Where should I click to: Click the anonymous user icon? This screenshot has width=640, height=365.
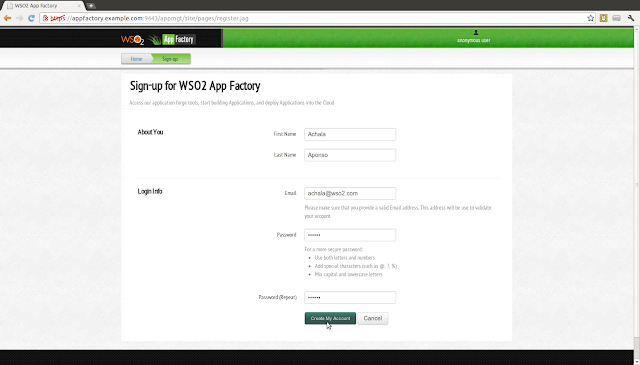[x=476, y=33]
